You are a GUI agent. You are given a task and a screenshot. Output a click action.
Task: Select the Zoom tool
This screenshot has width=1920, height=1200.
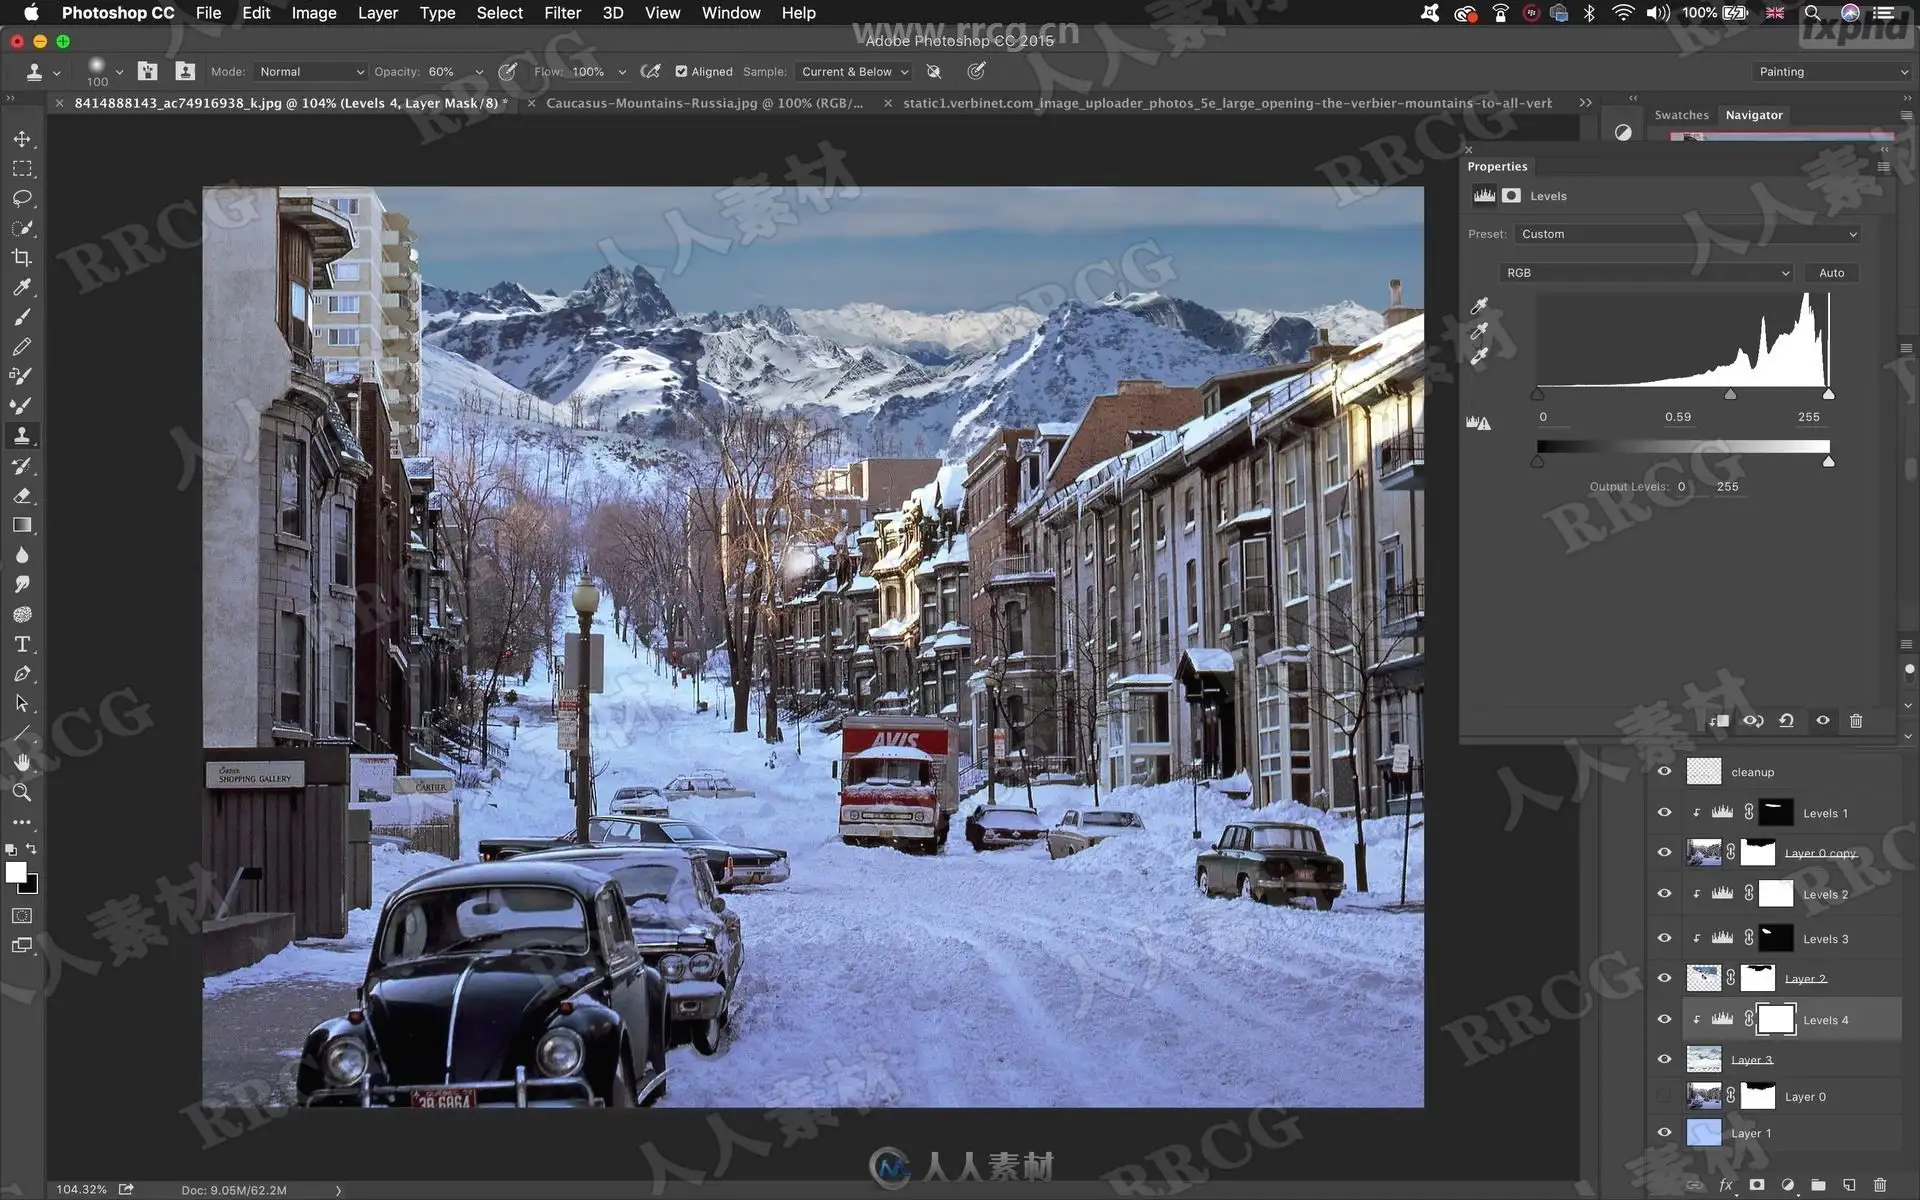pos(22,792)
